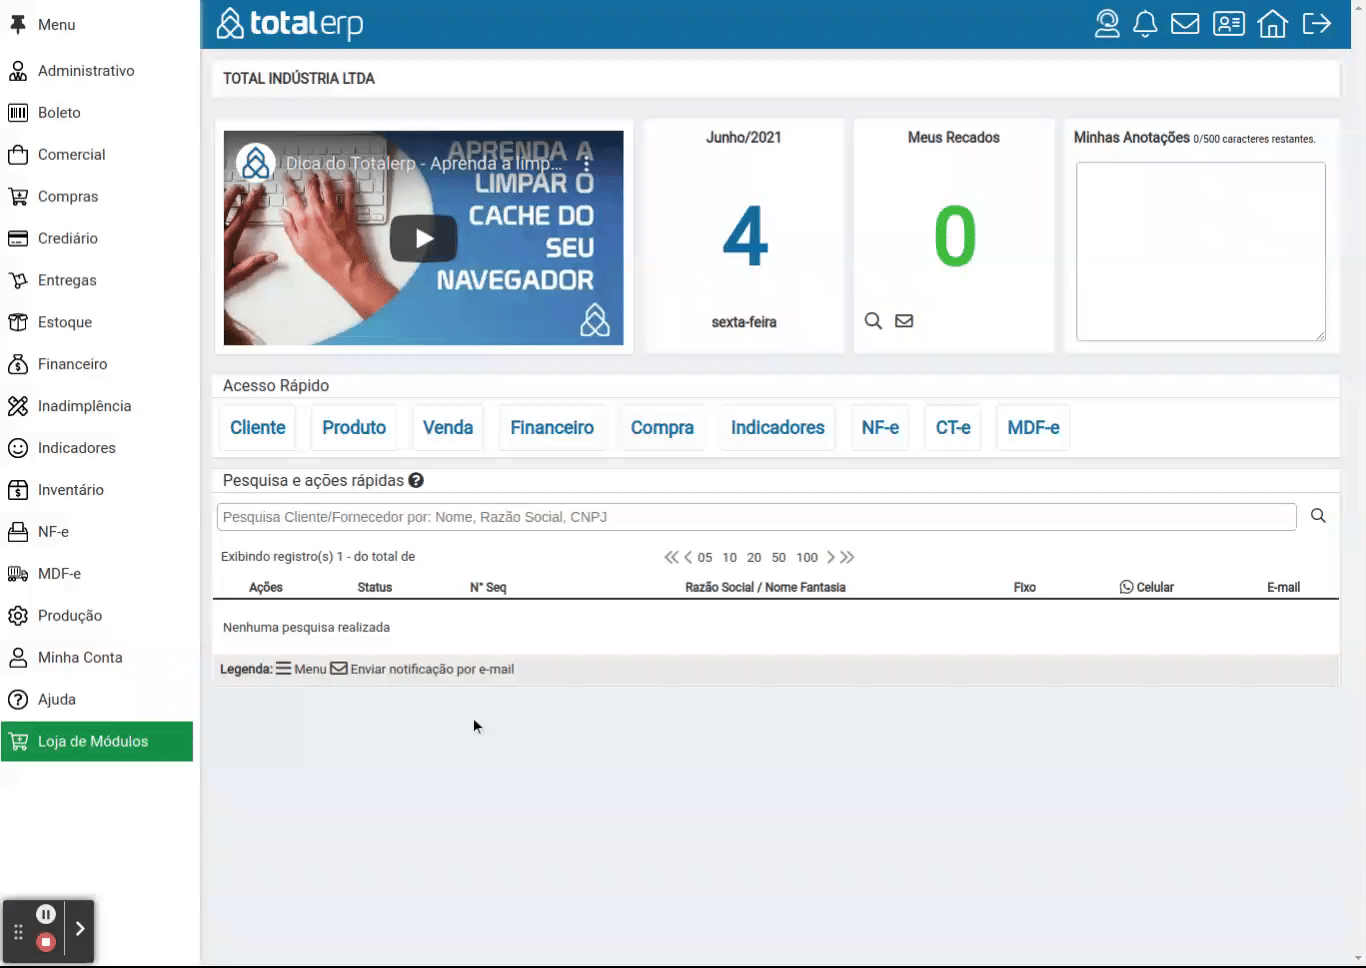Log out using the exit arrow icon
The width and height of the screenshot is (1366, 968).
click(1317, 24)
